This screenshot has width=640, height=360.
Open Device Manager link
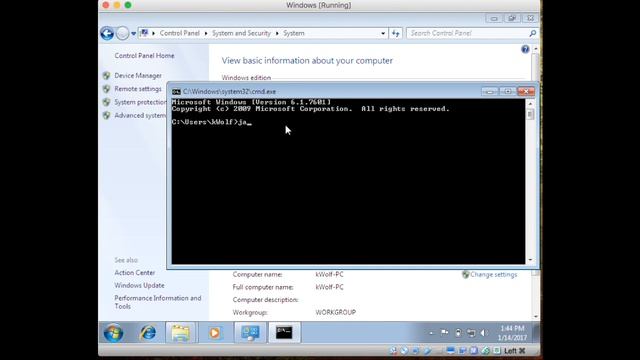pos(138,76)
